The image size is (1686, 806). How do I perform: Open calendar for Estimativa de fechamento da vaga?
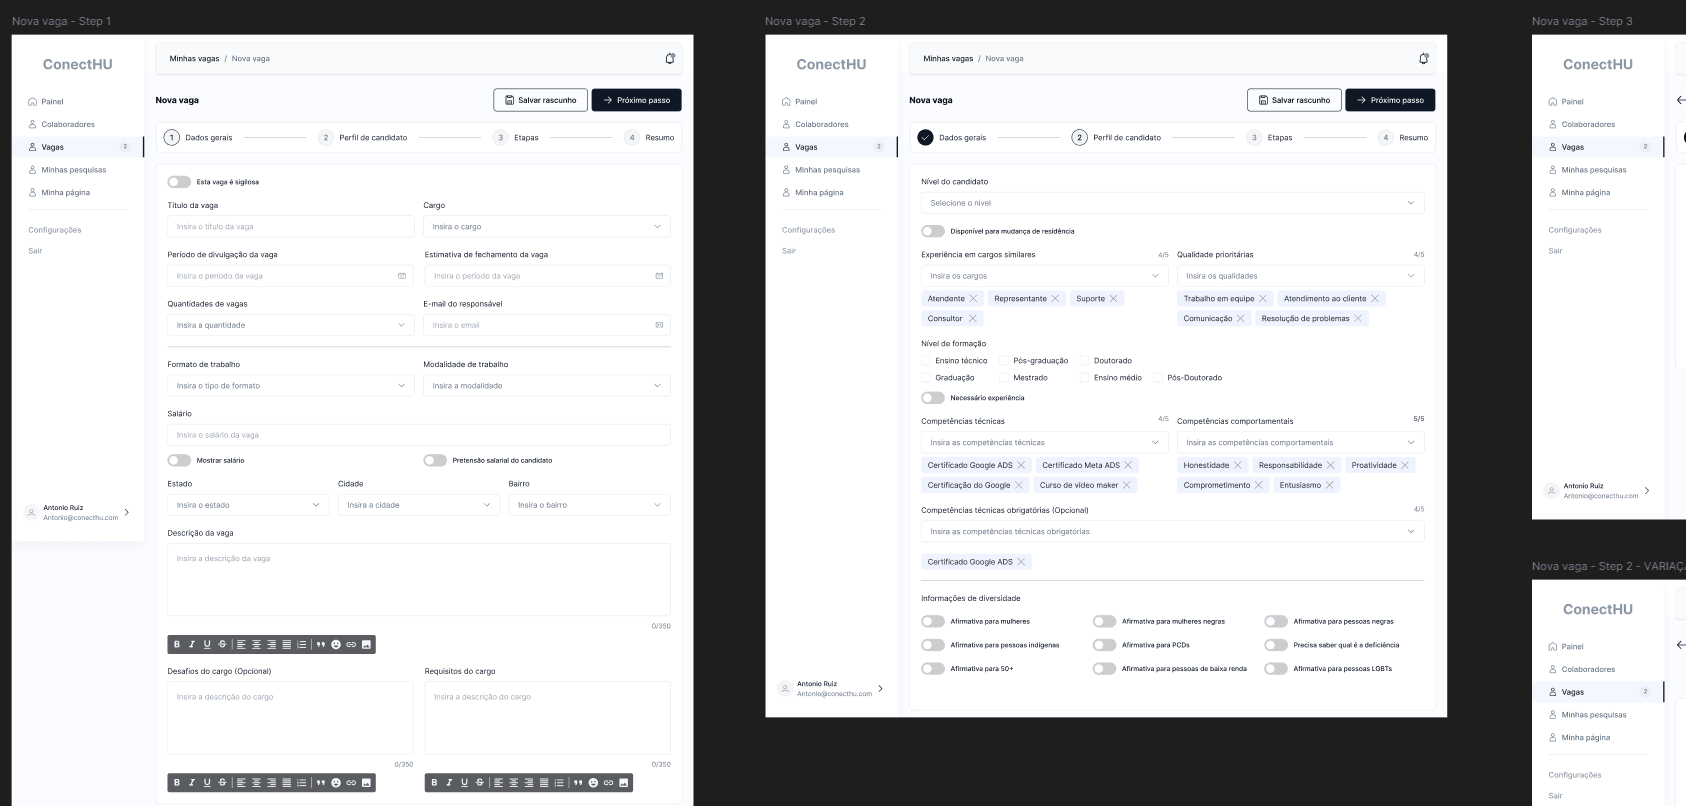coord(659,276)
